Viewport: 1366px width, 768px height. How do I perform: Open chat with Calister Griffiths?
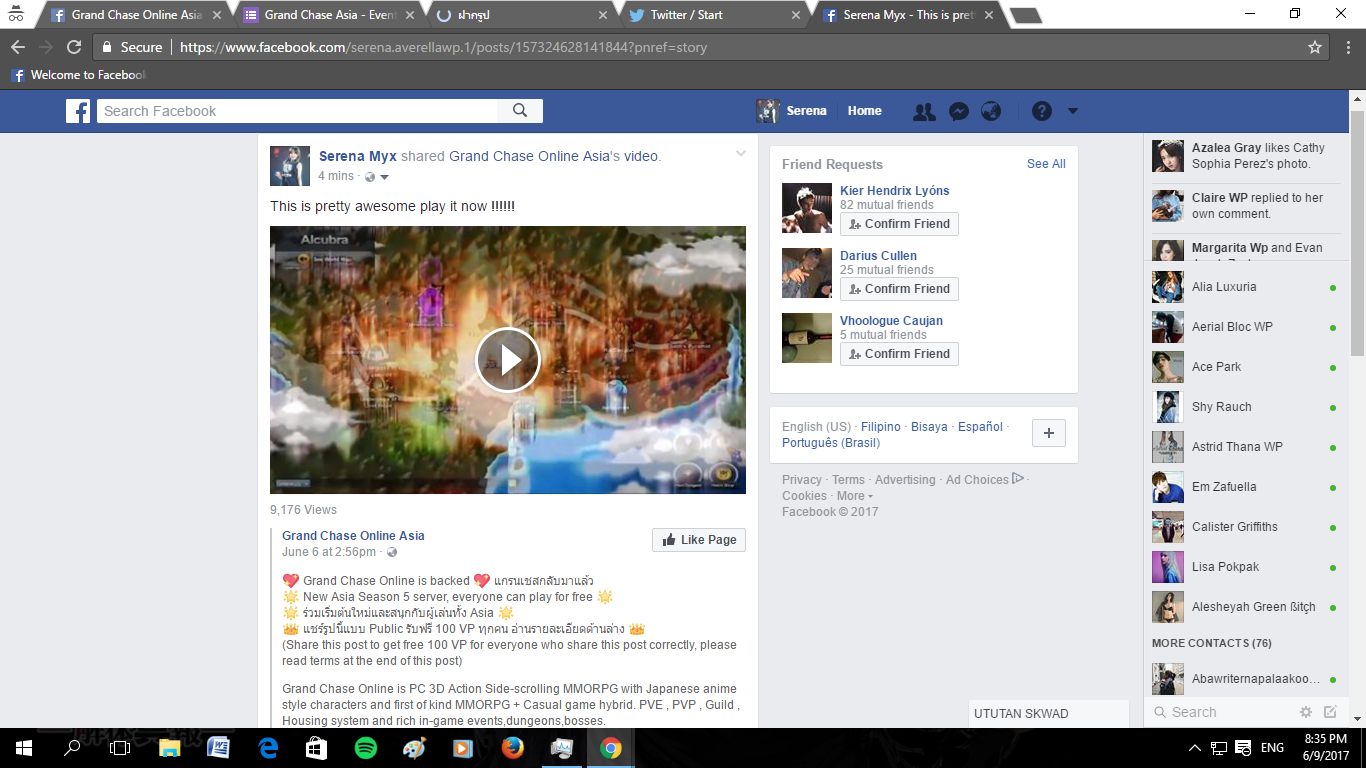click(x=1246, y=527)
